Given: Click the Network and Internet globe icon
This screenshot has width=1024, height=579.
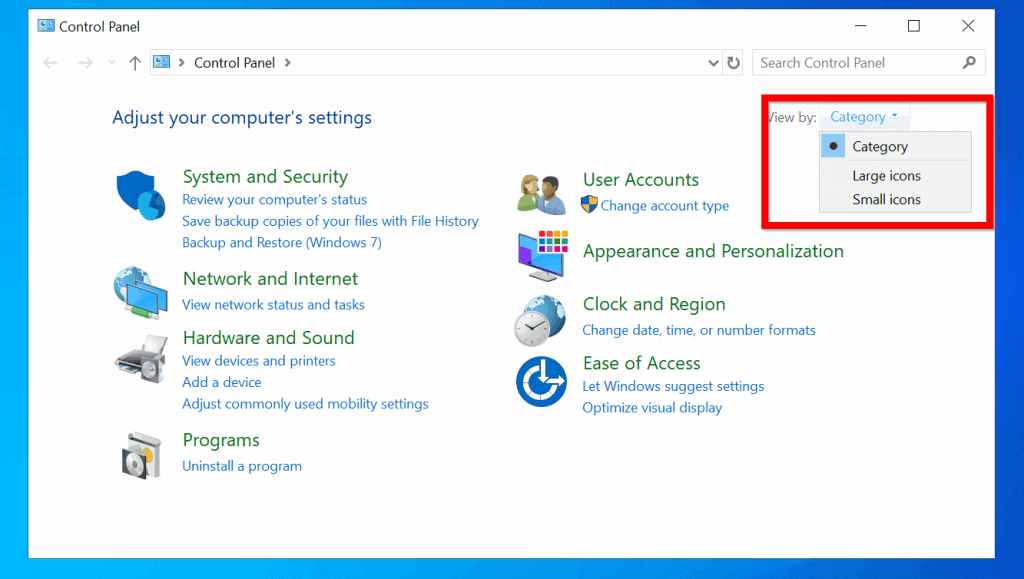Looking at the screenshot, I should point(140,292).
